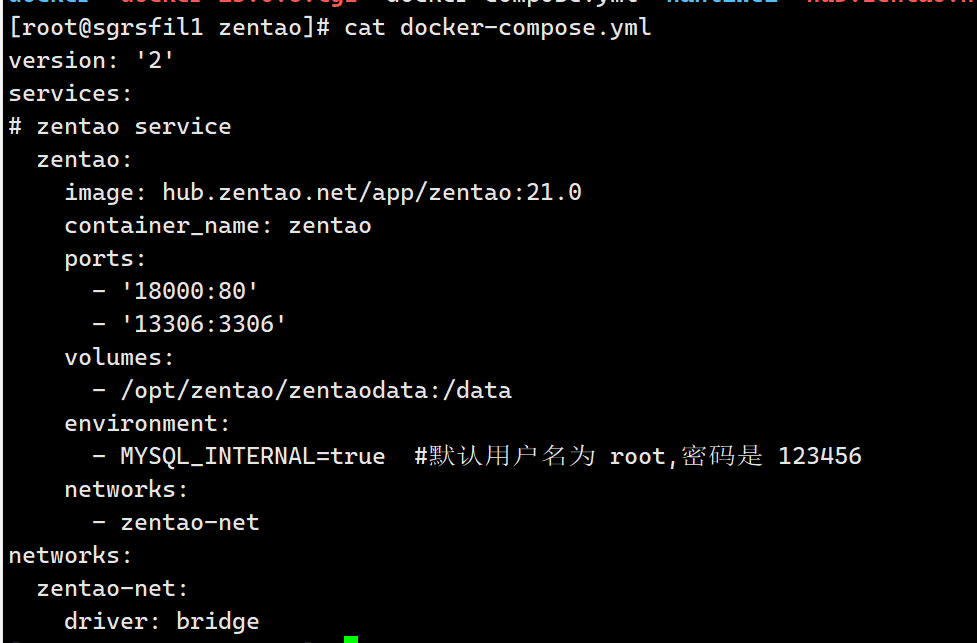Click the /opt/zentao/zentaodata:/data path
The height and width of the screenshot is (643, 977).
[317, 391]
